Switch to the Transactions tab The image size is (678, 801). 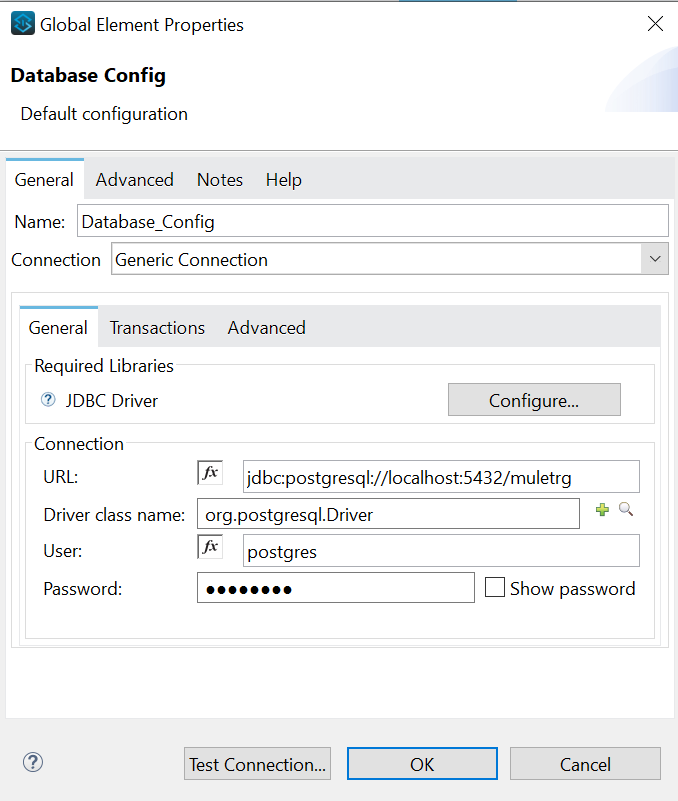tap(157, 327)
